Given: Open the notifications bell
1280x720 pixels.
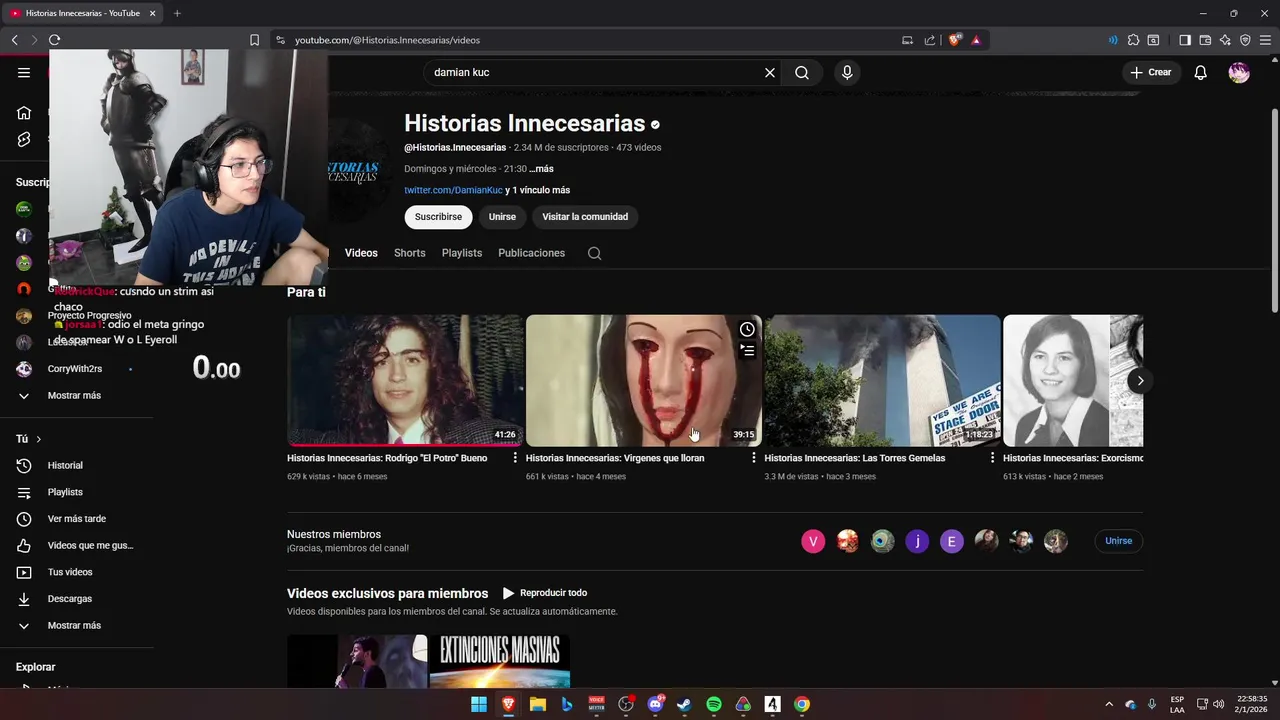Looking at the screenshot, I should click(1201, 72).
